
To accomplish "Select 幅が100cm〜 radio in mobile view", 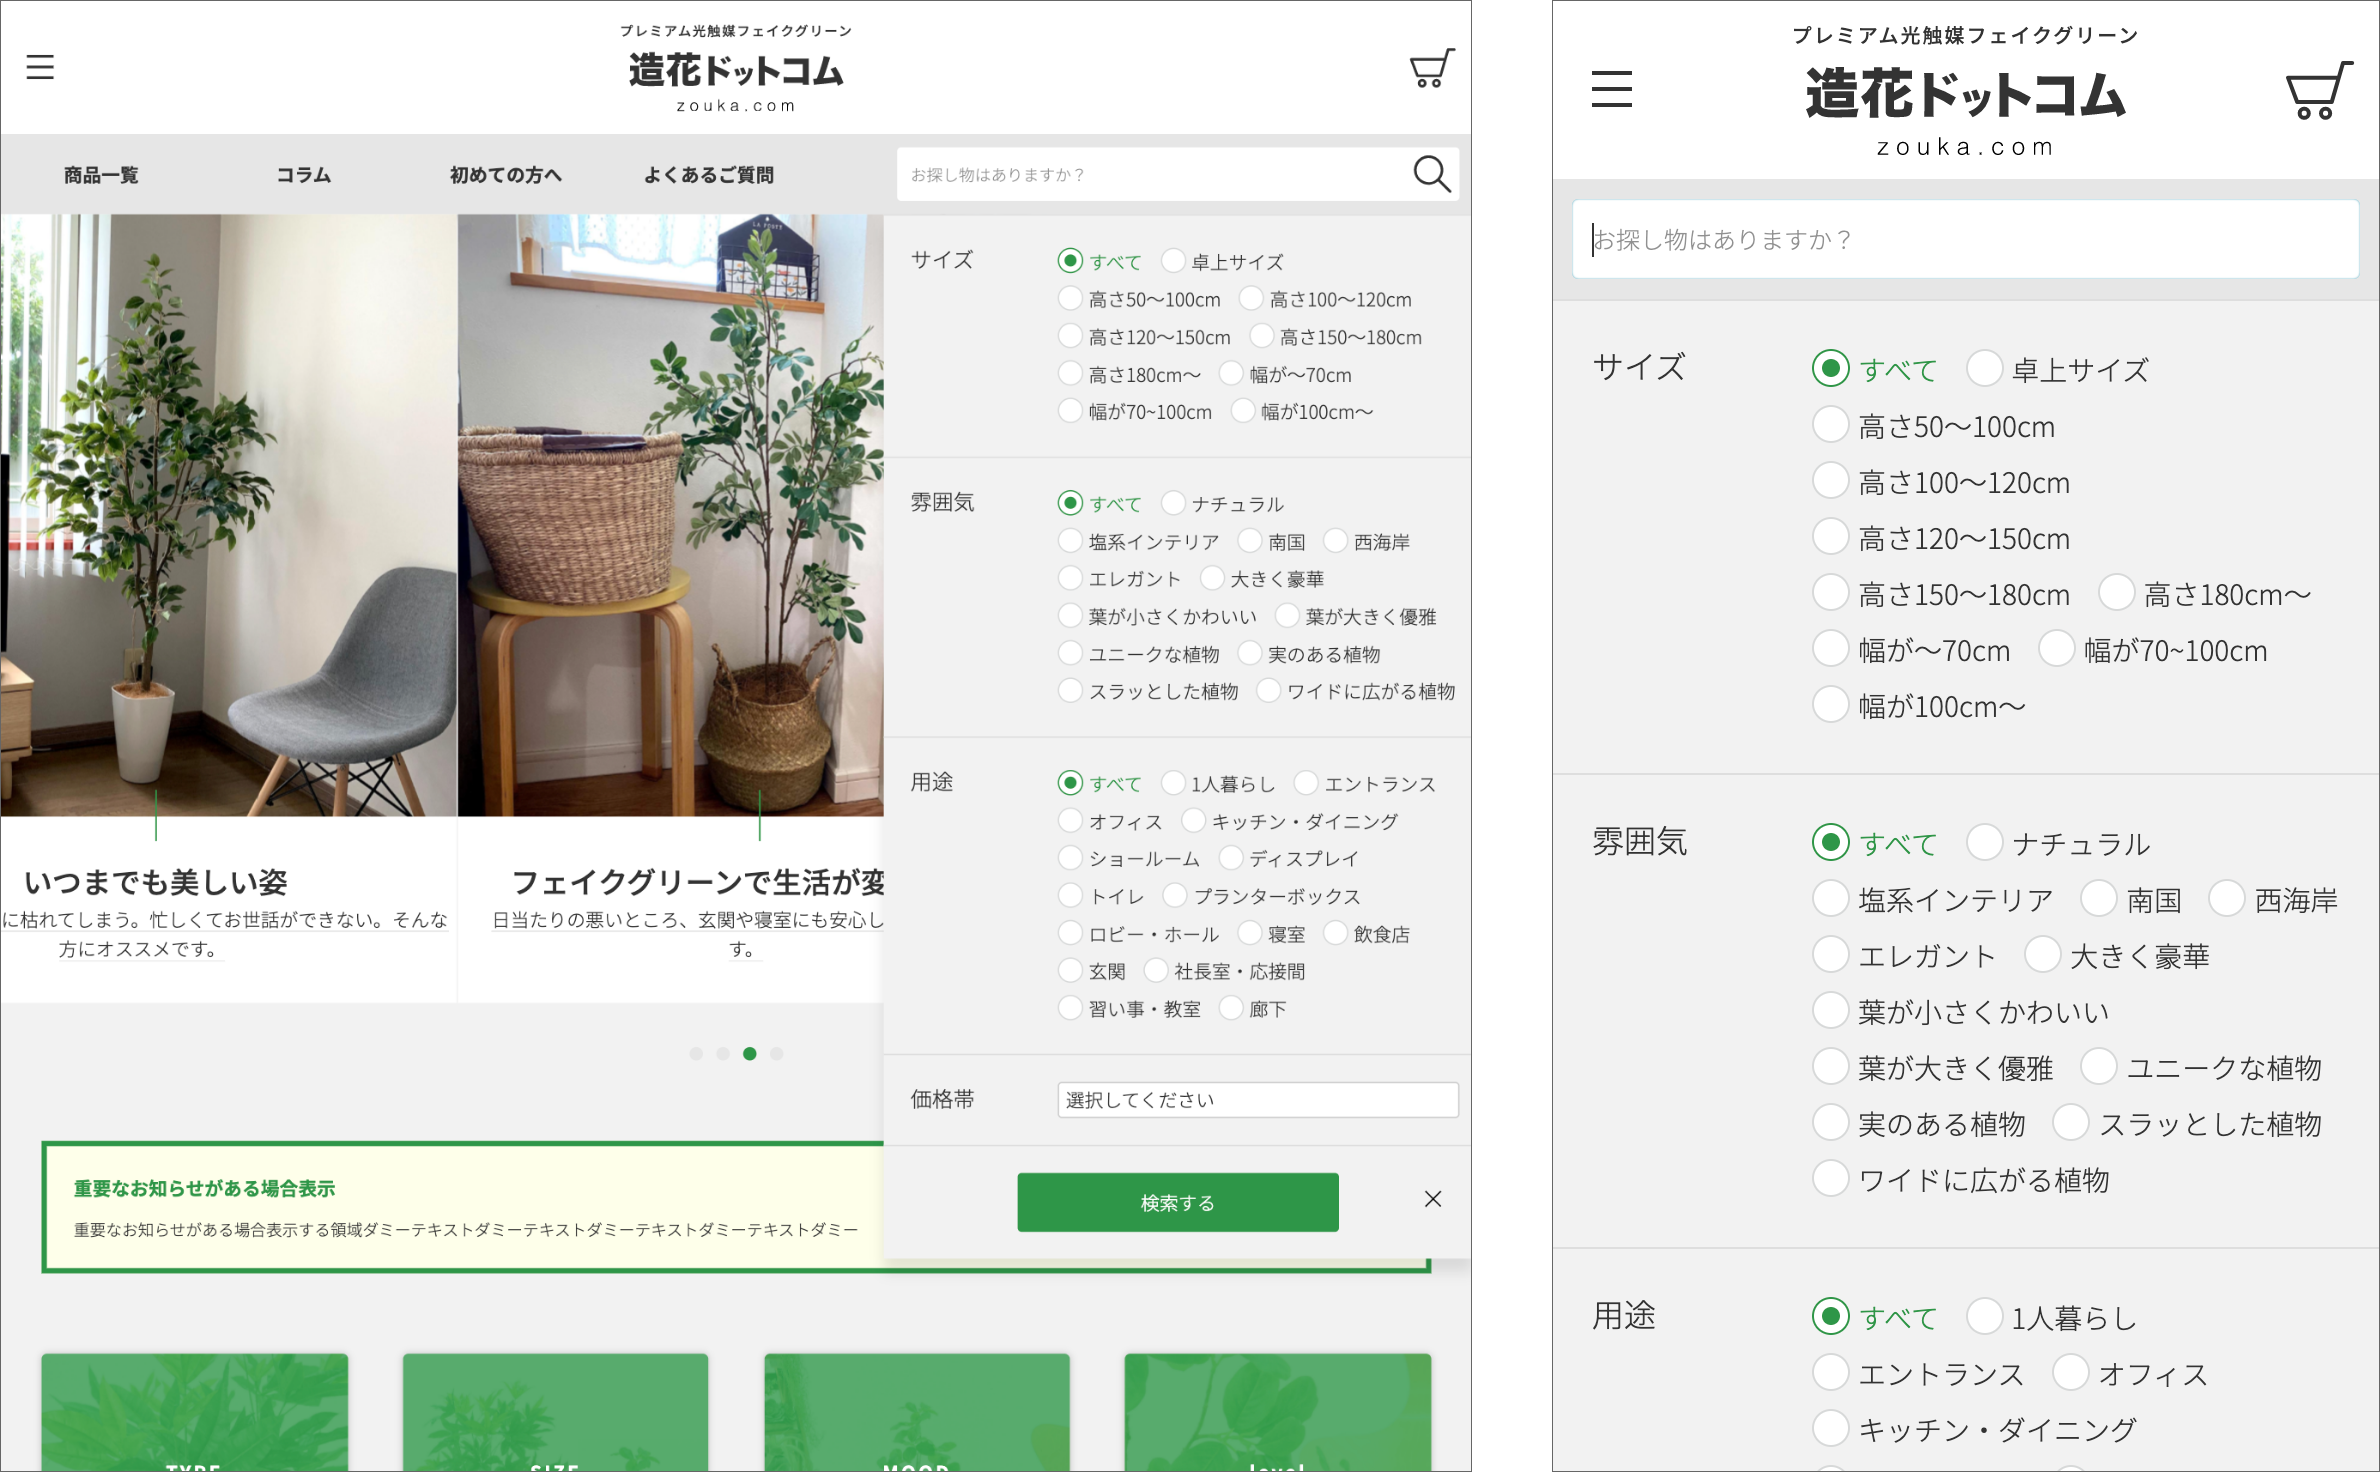I will point(1830,705).
